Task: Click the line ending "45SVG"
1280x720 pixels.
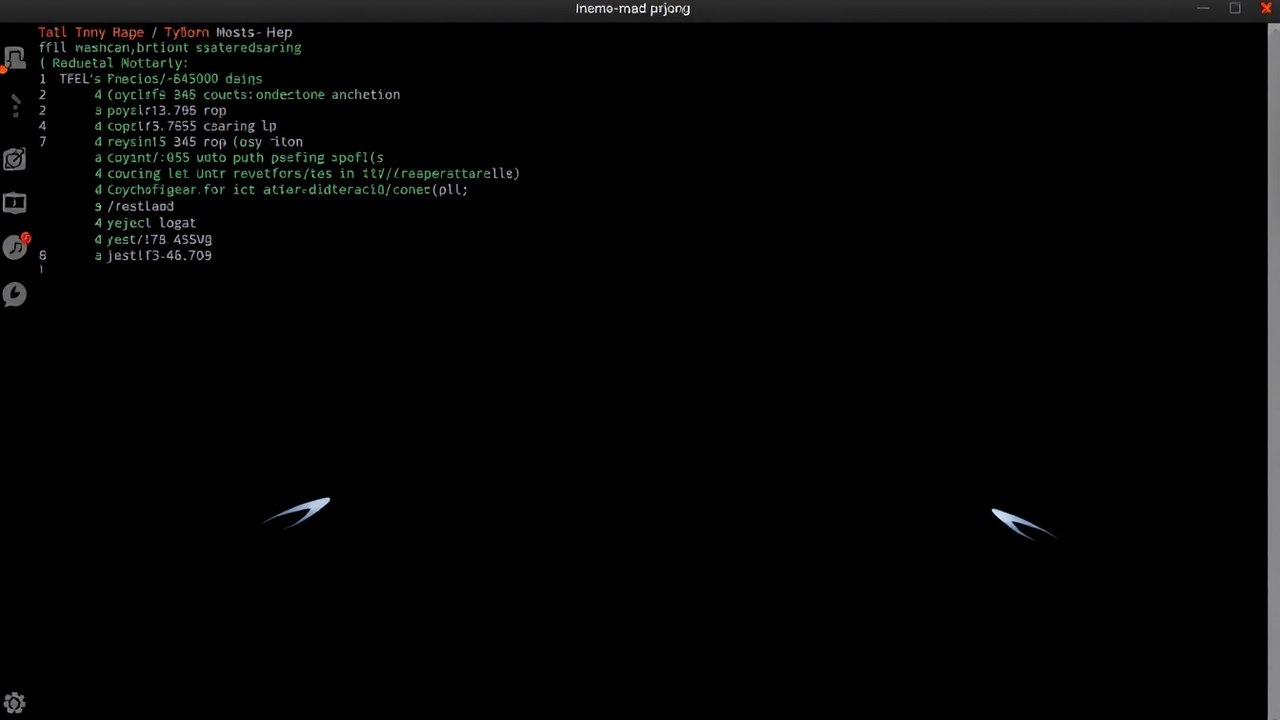Action: click(x=153, y=239)
